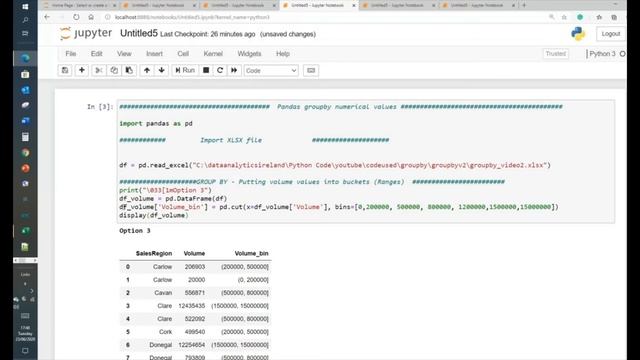Close the active Untitled5 browser tab
Screen dimensions: 640x360
point(354,5)
